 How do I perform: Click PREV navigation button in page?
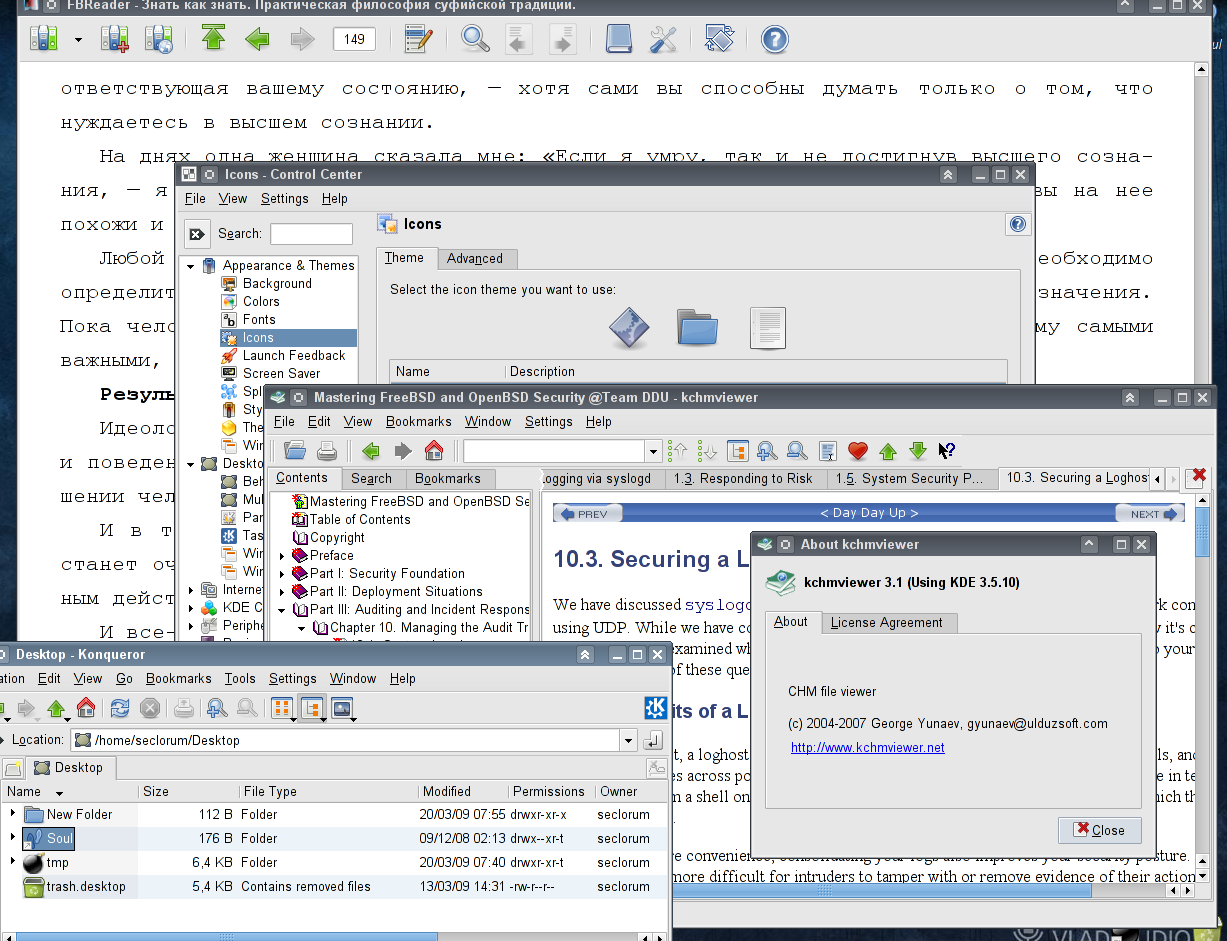pos(589,514)
